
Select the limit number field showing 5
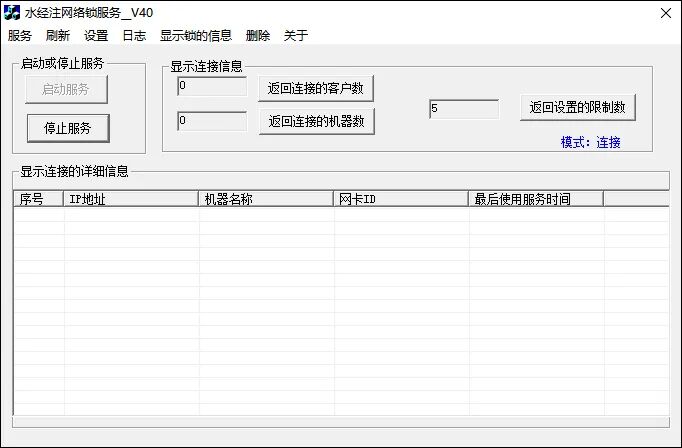[464, 109]
